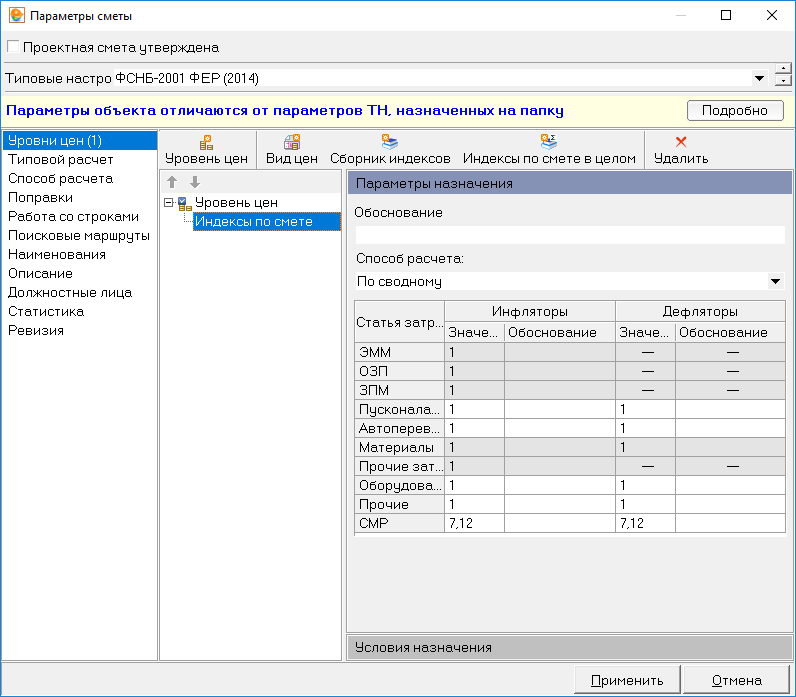Click the Обоснование input field

pos(569,235)
